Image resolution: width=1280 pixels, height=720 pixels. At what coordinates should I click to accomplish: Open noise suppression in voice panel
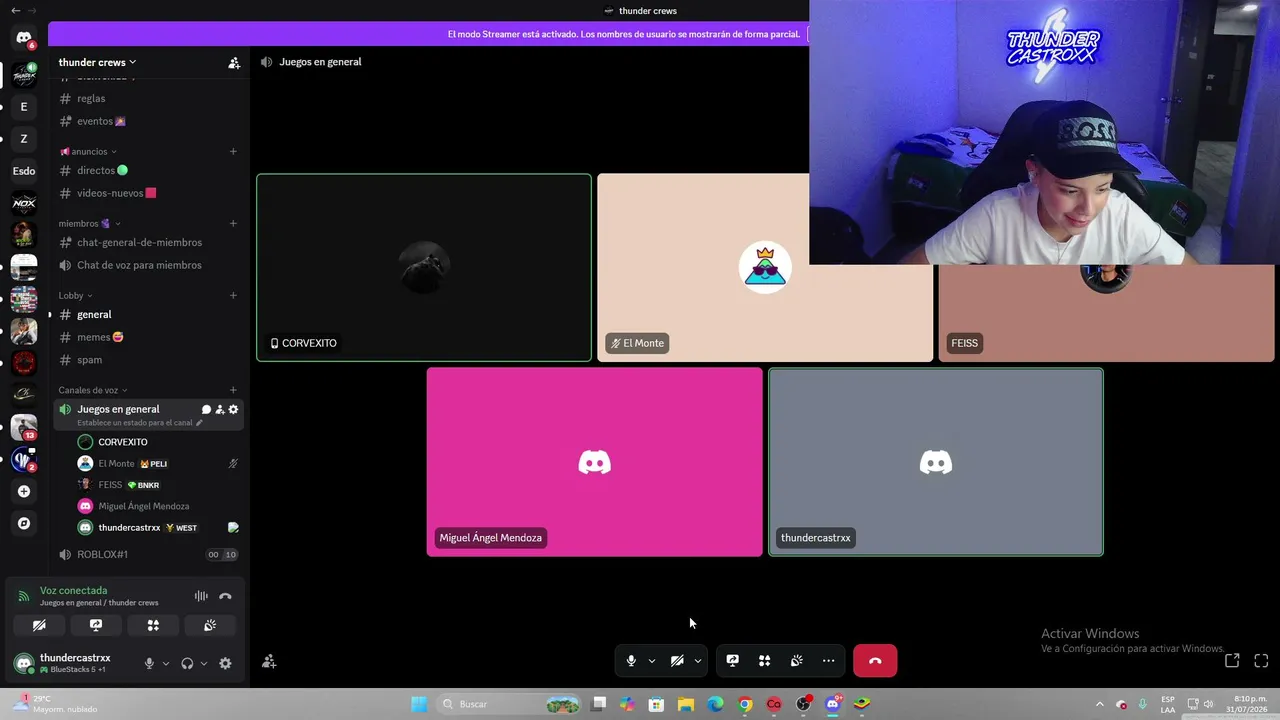201,596
